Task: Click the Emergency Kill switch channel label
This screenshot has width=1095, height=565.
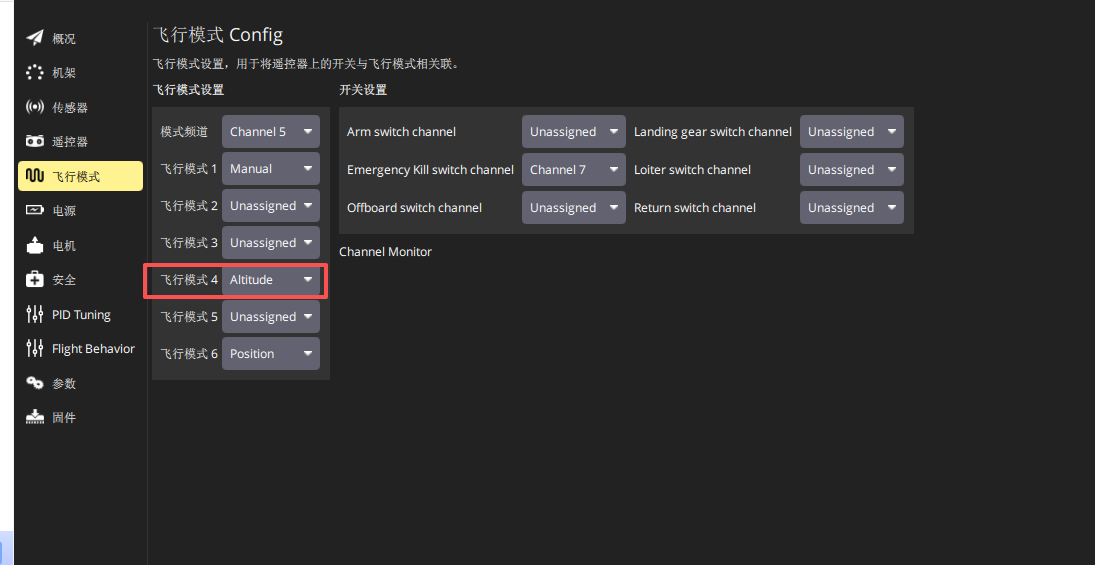Action: click(430, 170)
